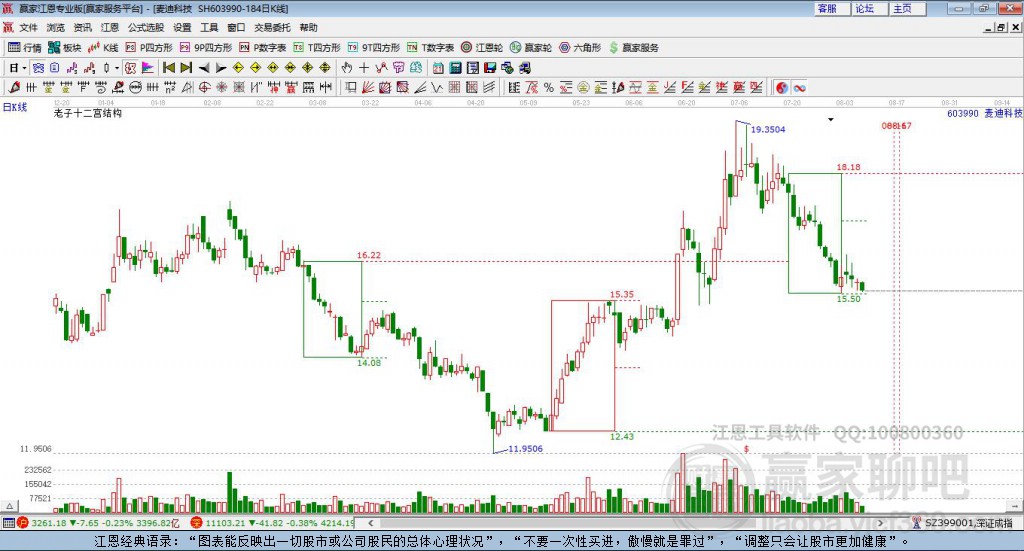Select the hand pan tool
The height and width of the screenshot is (551, 1024).
pos(347,67)
